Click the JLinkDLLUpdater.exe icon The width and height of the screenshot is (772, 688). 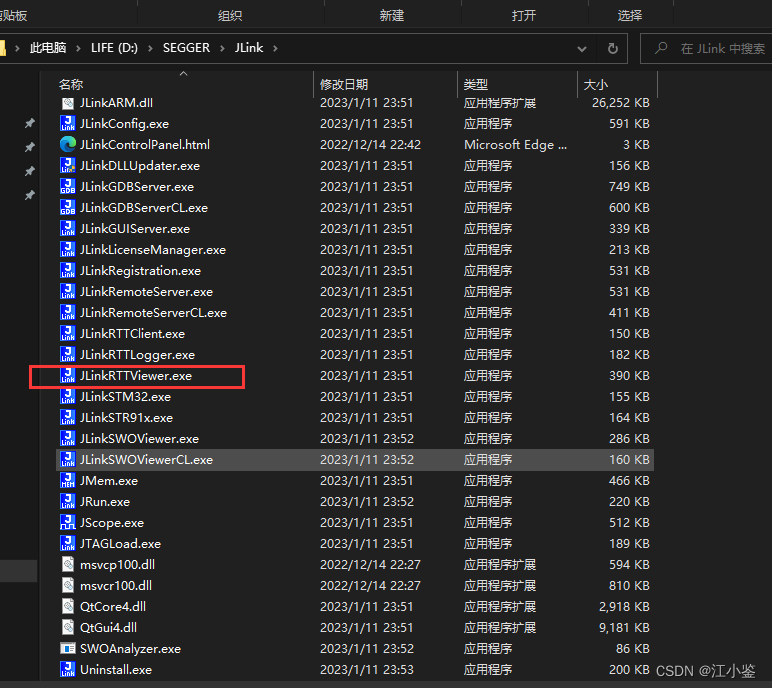[x=67, y=165]
